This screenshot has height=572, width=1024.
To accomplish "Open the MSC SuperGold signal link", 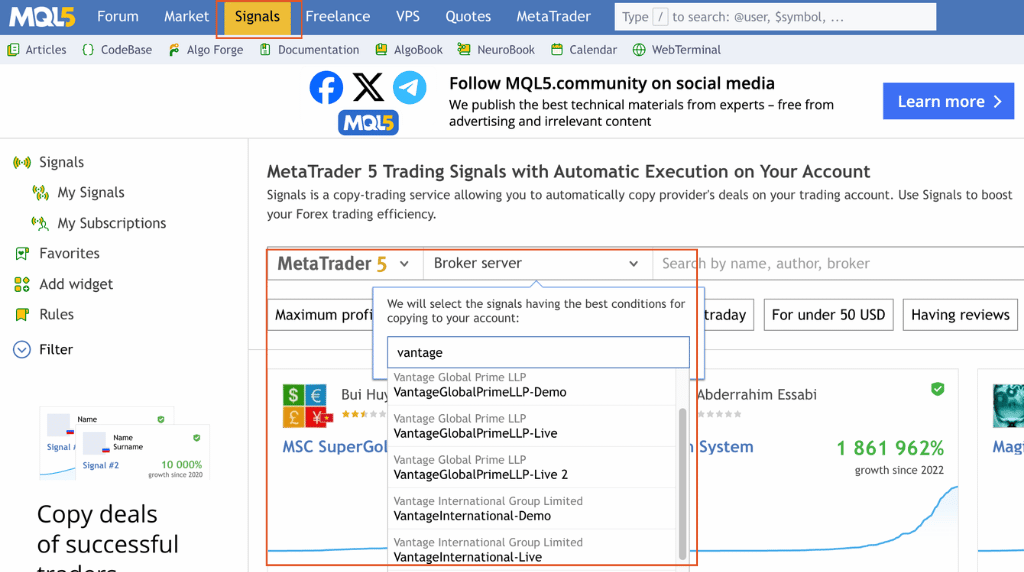I will 335,447.
